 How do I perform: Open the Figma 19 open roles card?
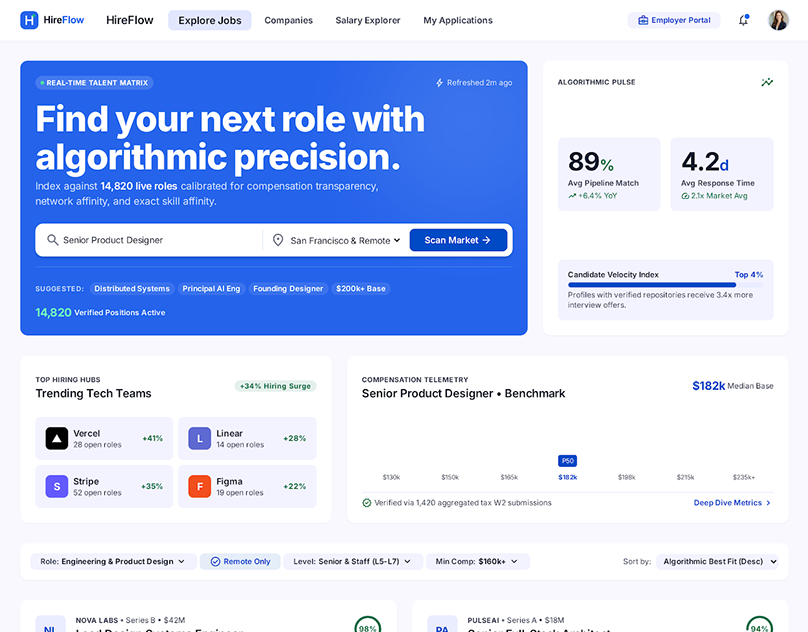coord(247,486)
